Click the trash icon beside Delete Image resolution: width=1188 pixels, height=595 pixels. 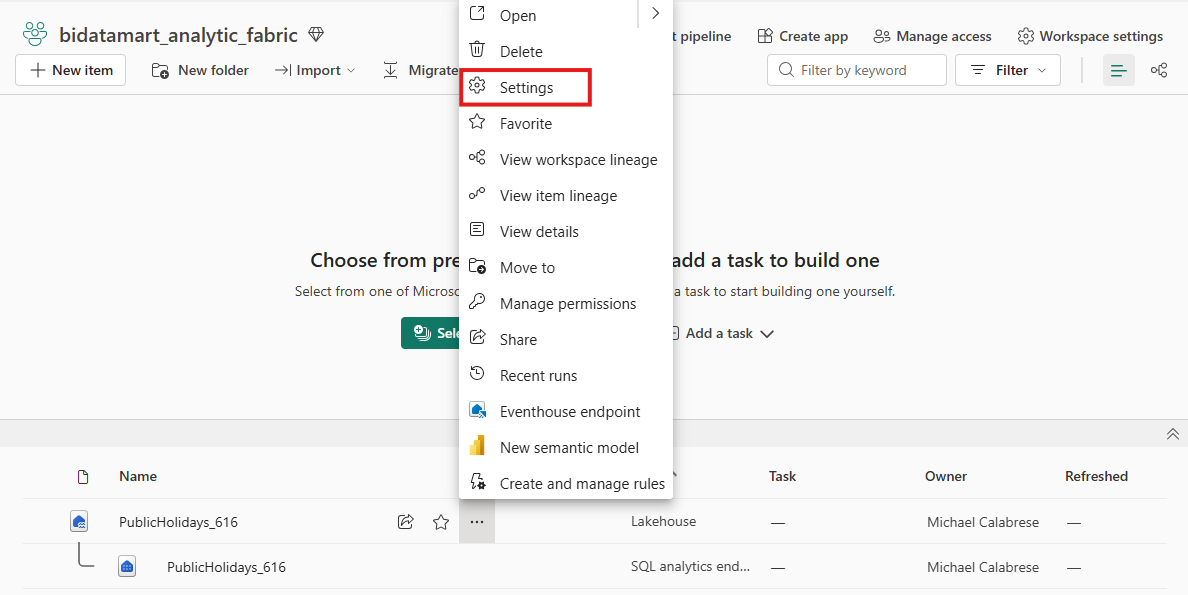(x=477, y=50)
